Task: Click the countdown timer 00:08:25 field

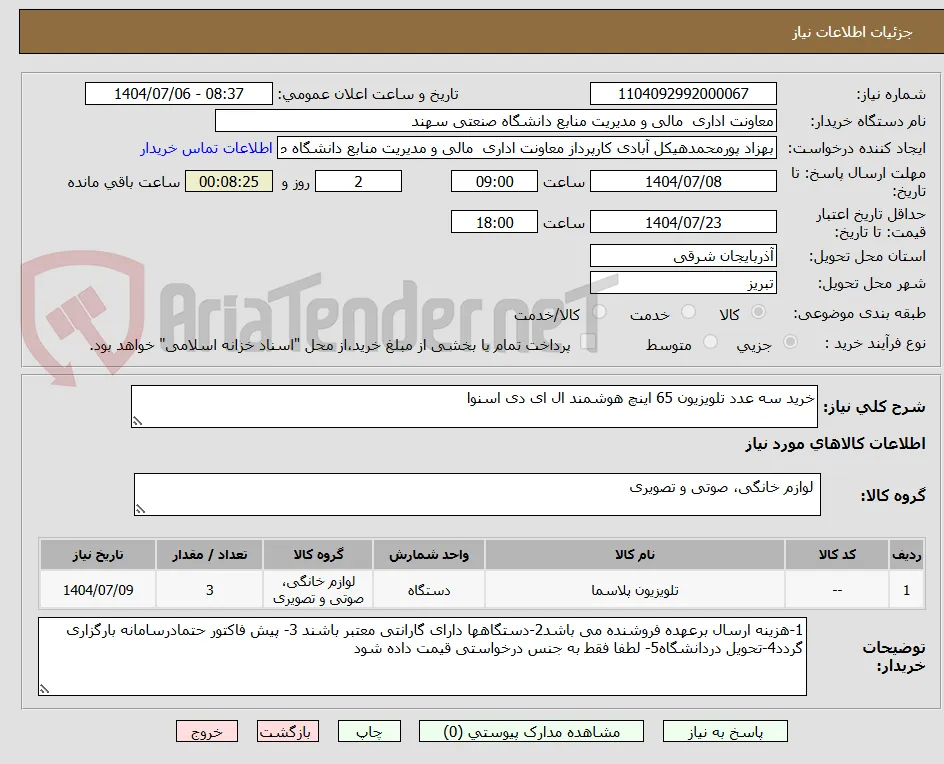Action: coord(229,181)
